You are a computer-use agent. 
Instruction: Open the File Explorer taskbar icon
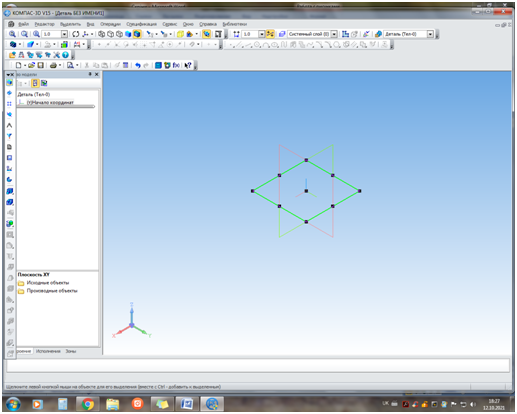point(113,404)
